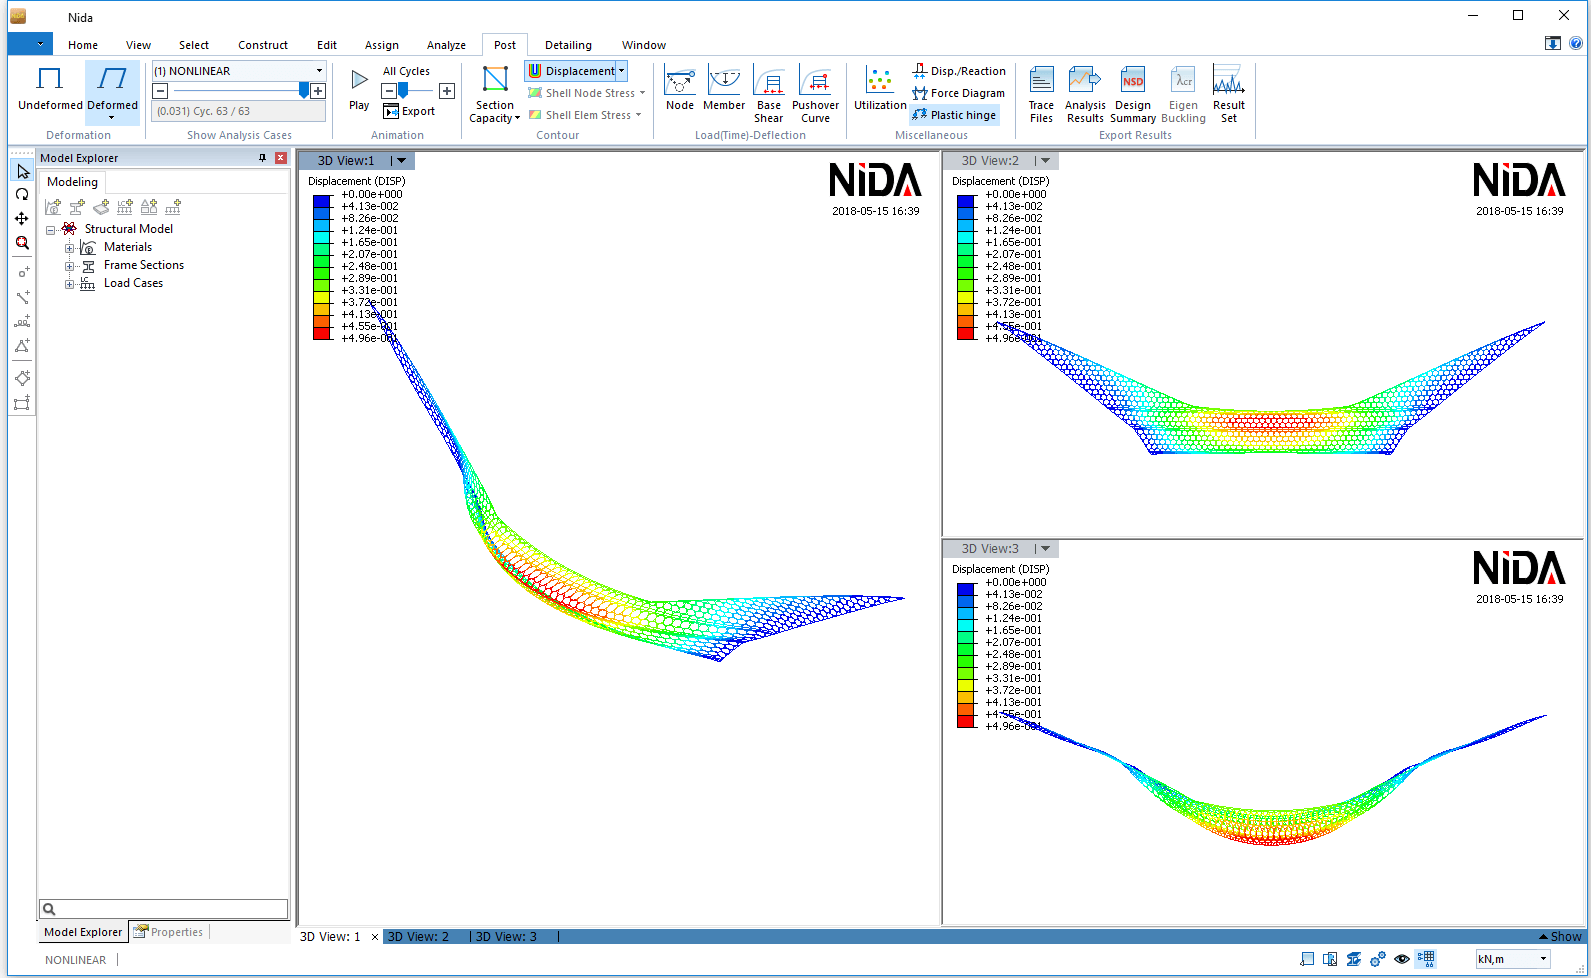Open the 3D View:3 dropdown arrow
Screen dimensions: 1591x978
(x=1045, y=549)
